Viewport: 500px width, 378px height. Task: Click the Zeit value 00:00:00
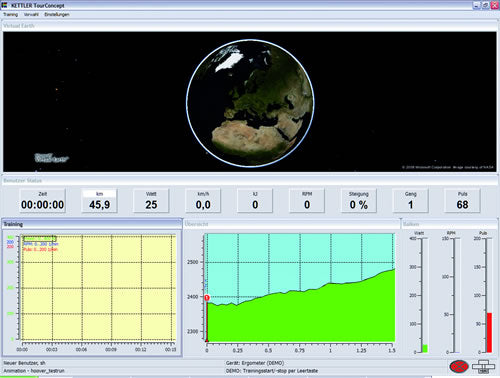(42, 205)
